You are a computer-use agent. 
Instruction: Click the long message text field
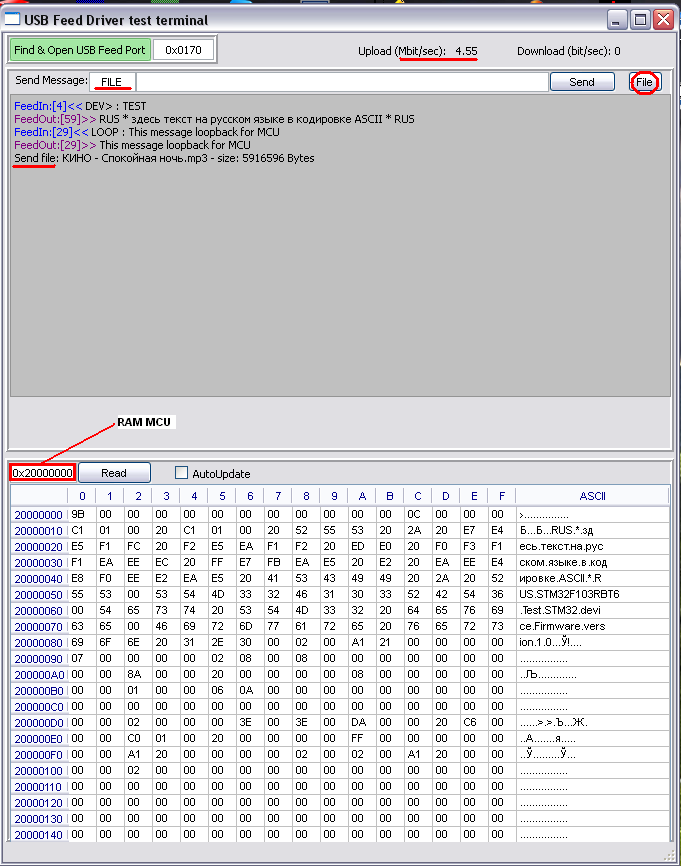[342, 82]
